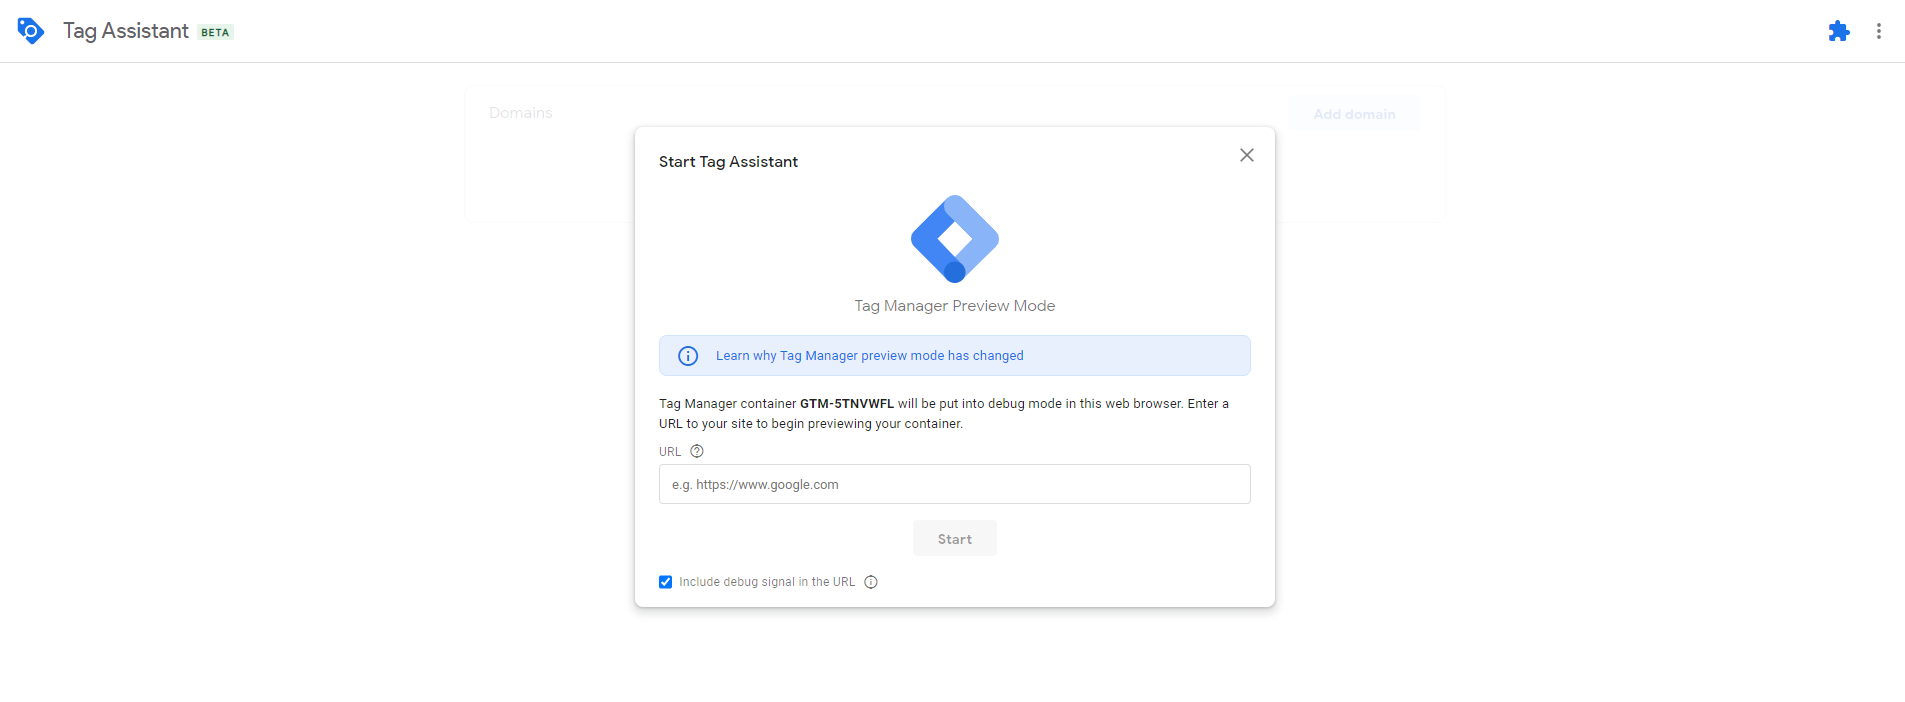Image resolution: width=1905 pixels, height=702 pixels.
Task: Click the Start Tag Assistant dialog title
Action: 728,162
